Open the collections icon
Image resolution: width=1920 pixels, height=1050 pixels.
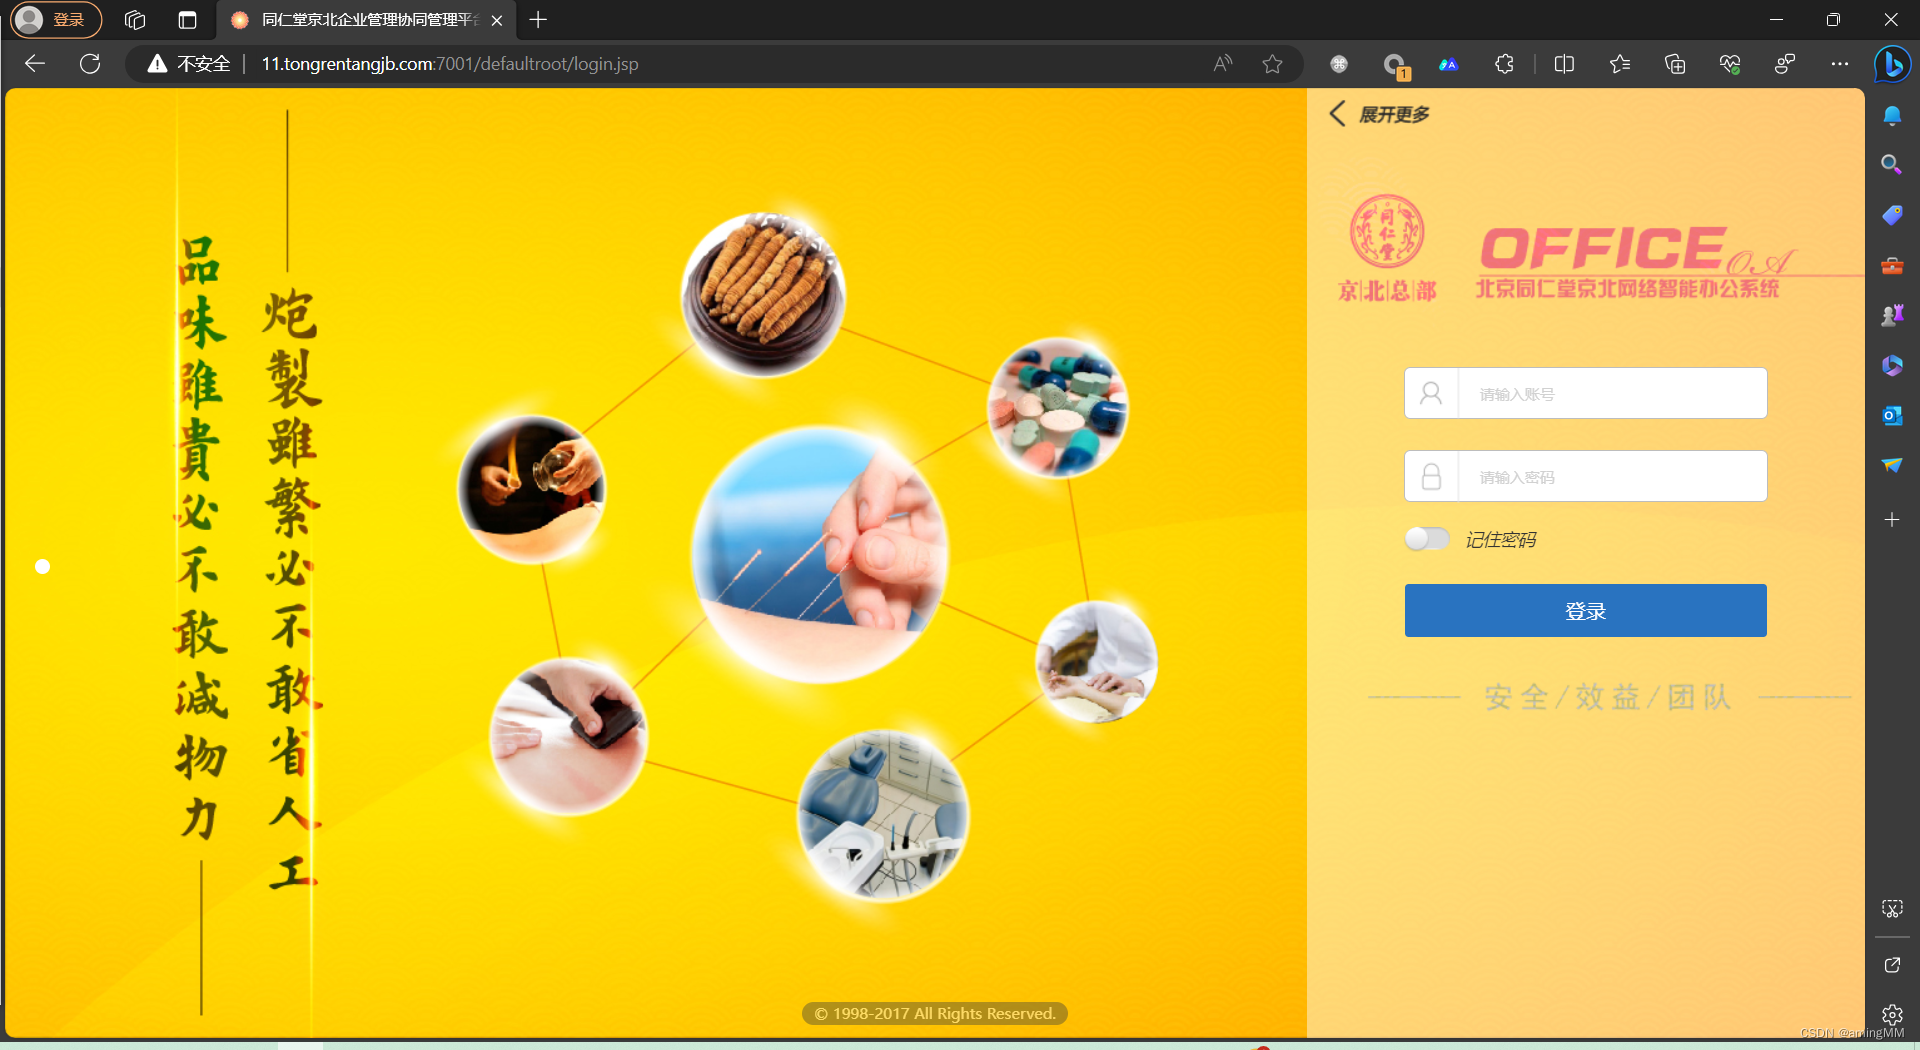point(1675,64)
